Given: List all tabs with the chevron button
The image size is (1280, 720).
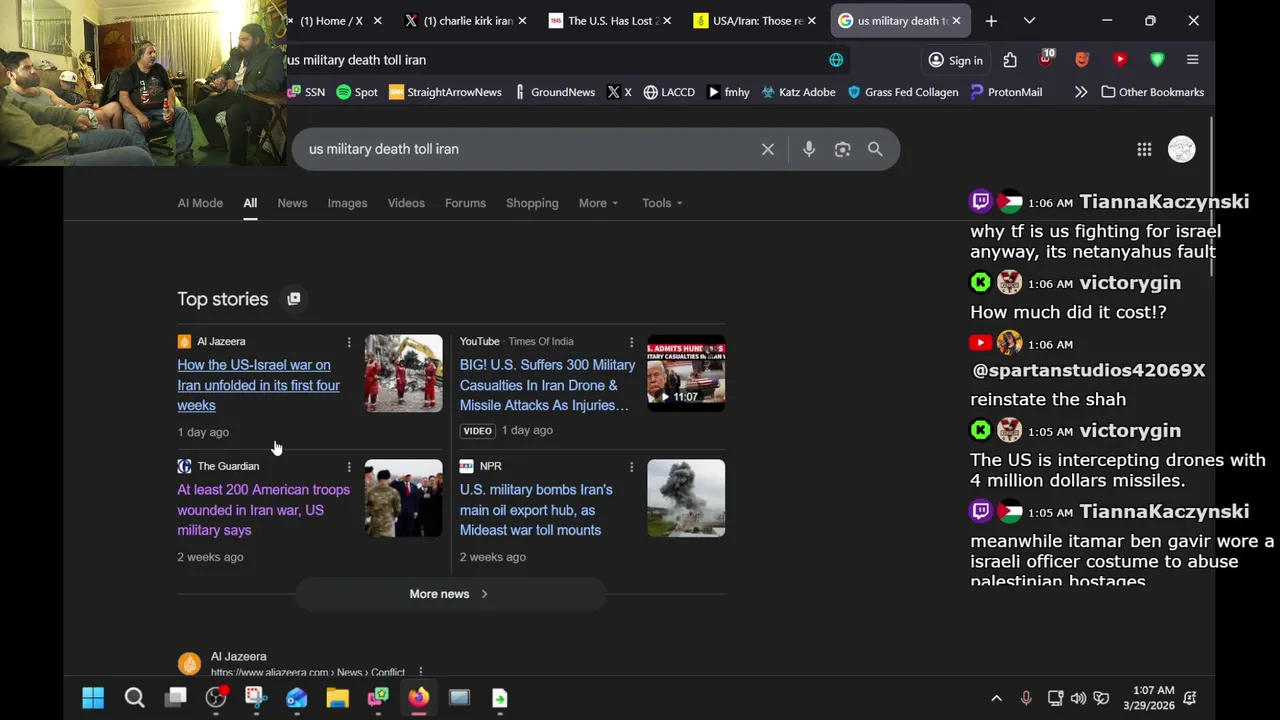Looking at the screenshot, I should click(x=1029, y=20).
